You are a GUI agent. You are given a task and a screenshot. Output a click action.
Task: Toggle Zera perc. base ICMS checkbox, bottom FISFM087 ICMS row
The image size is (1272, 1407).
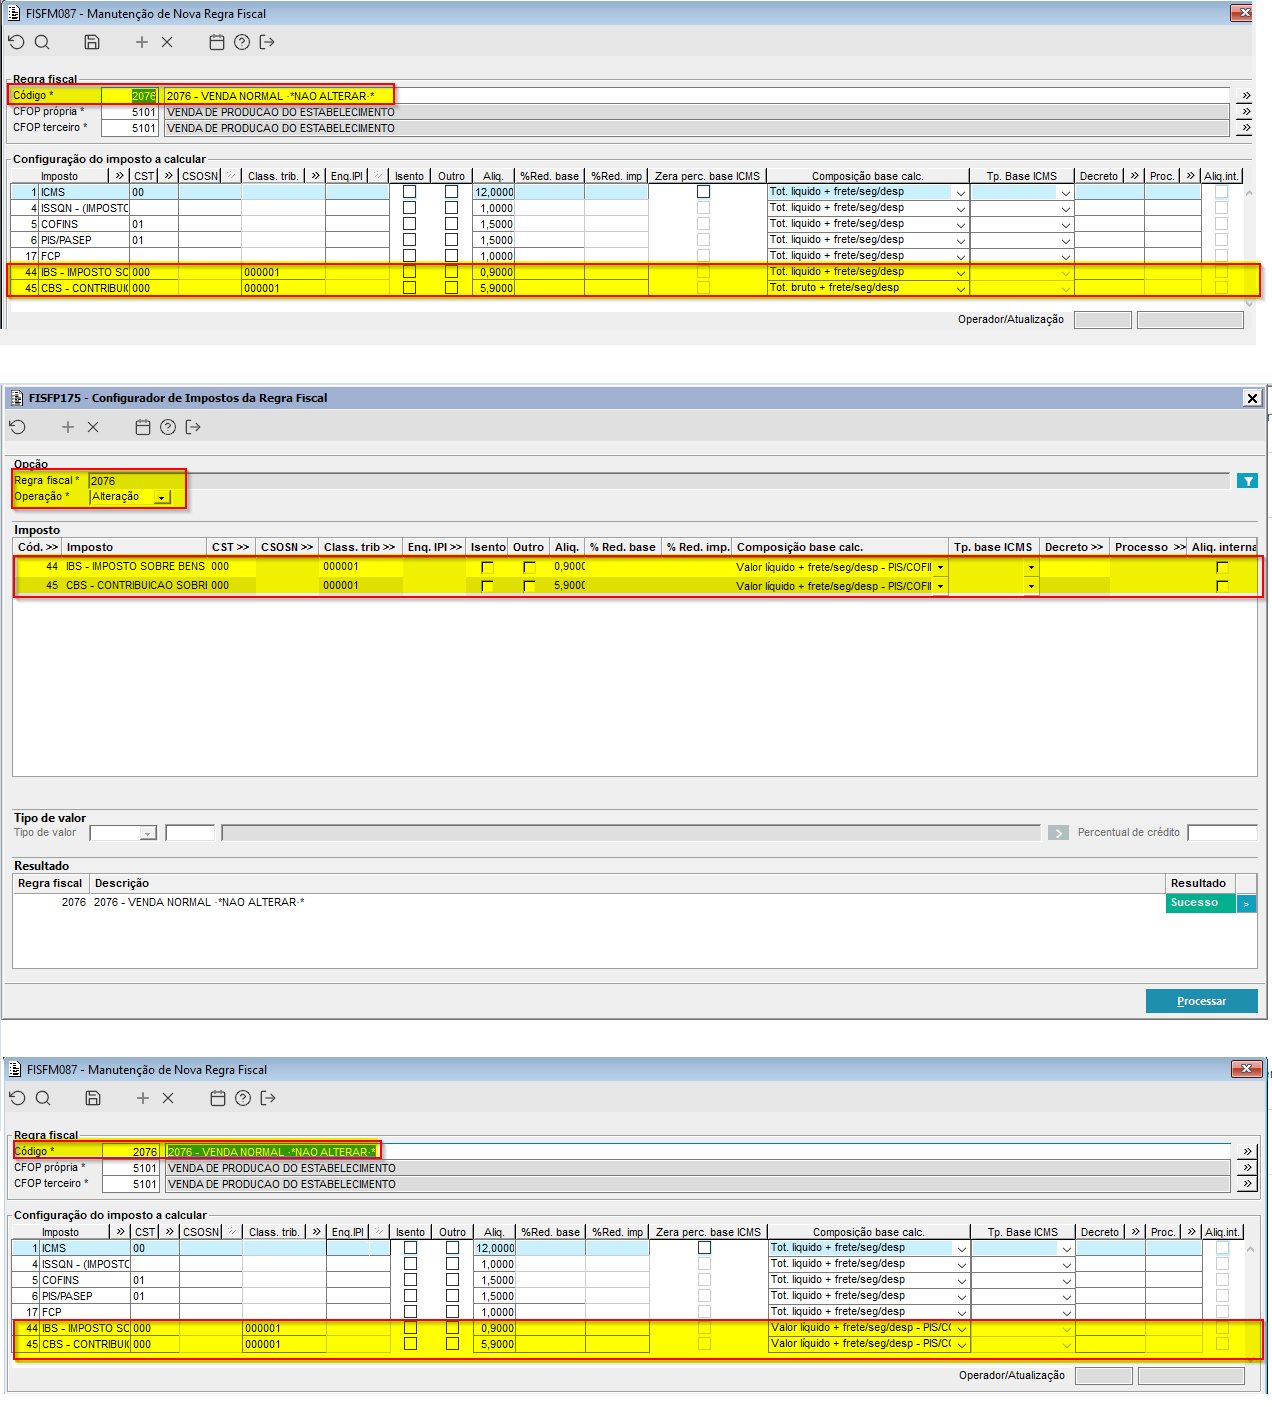coord(704,1248)
